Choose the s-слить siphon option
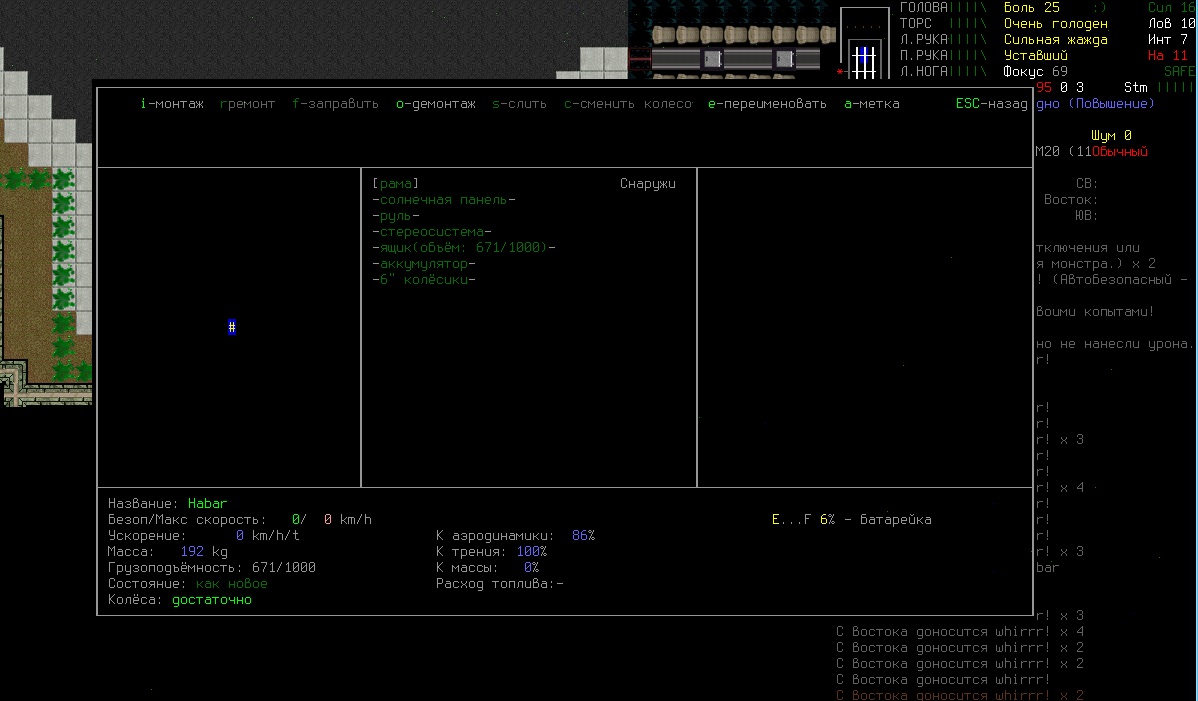The width and height of the screenshot is (1198, 701). tap(519, 104)
